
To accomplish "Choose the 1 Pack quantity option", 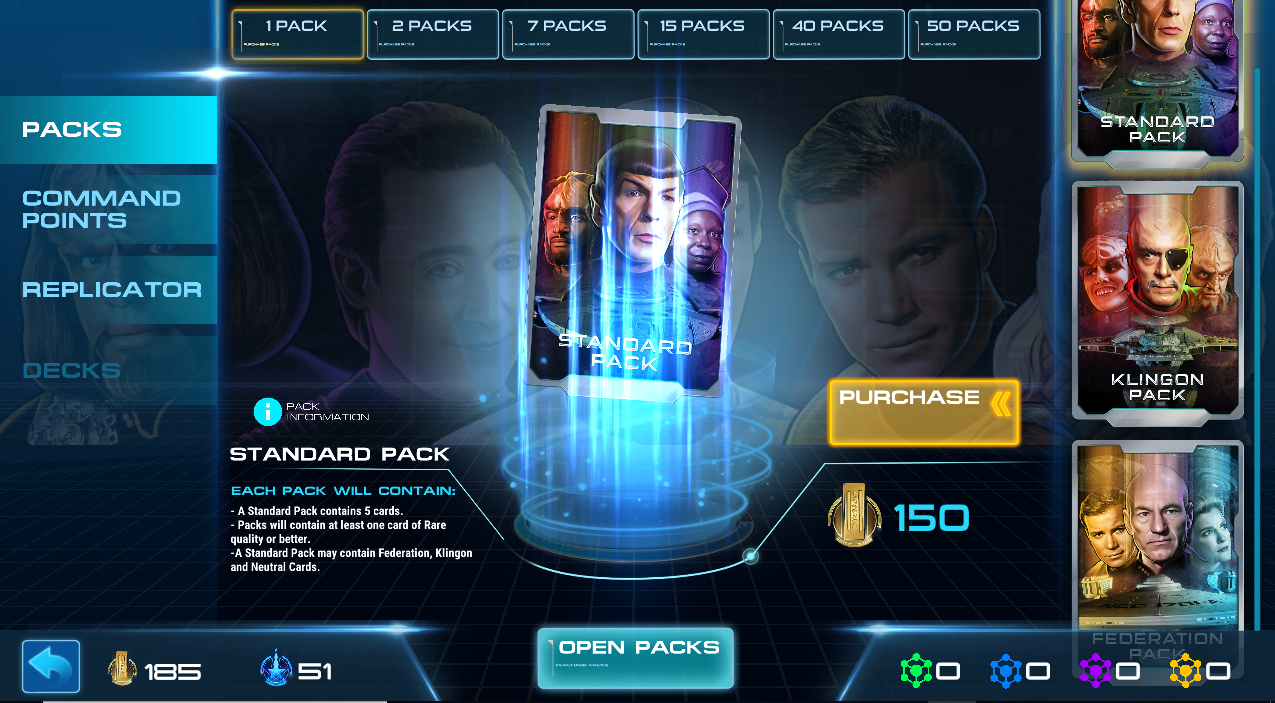I will [298, 34].
